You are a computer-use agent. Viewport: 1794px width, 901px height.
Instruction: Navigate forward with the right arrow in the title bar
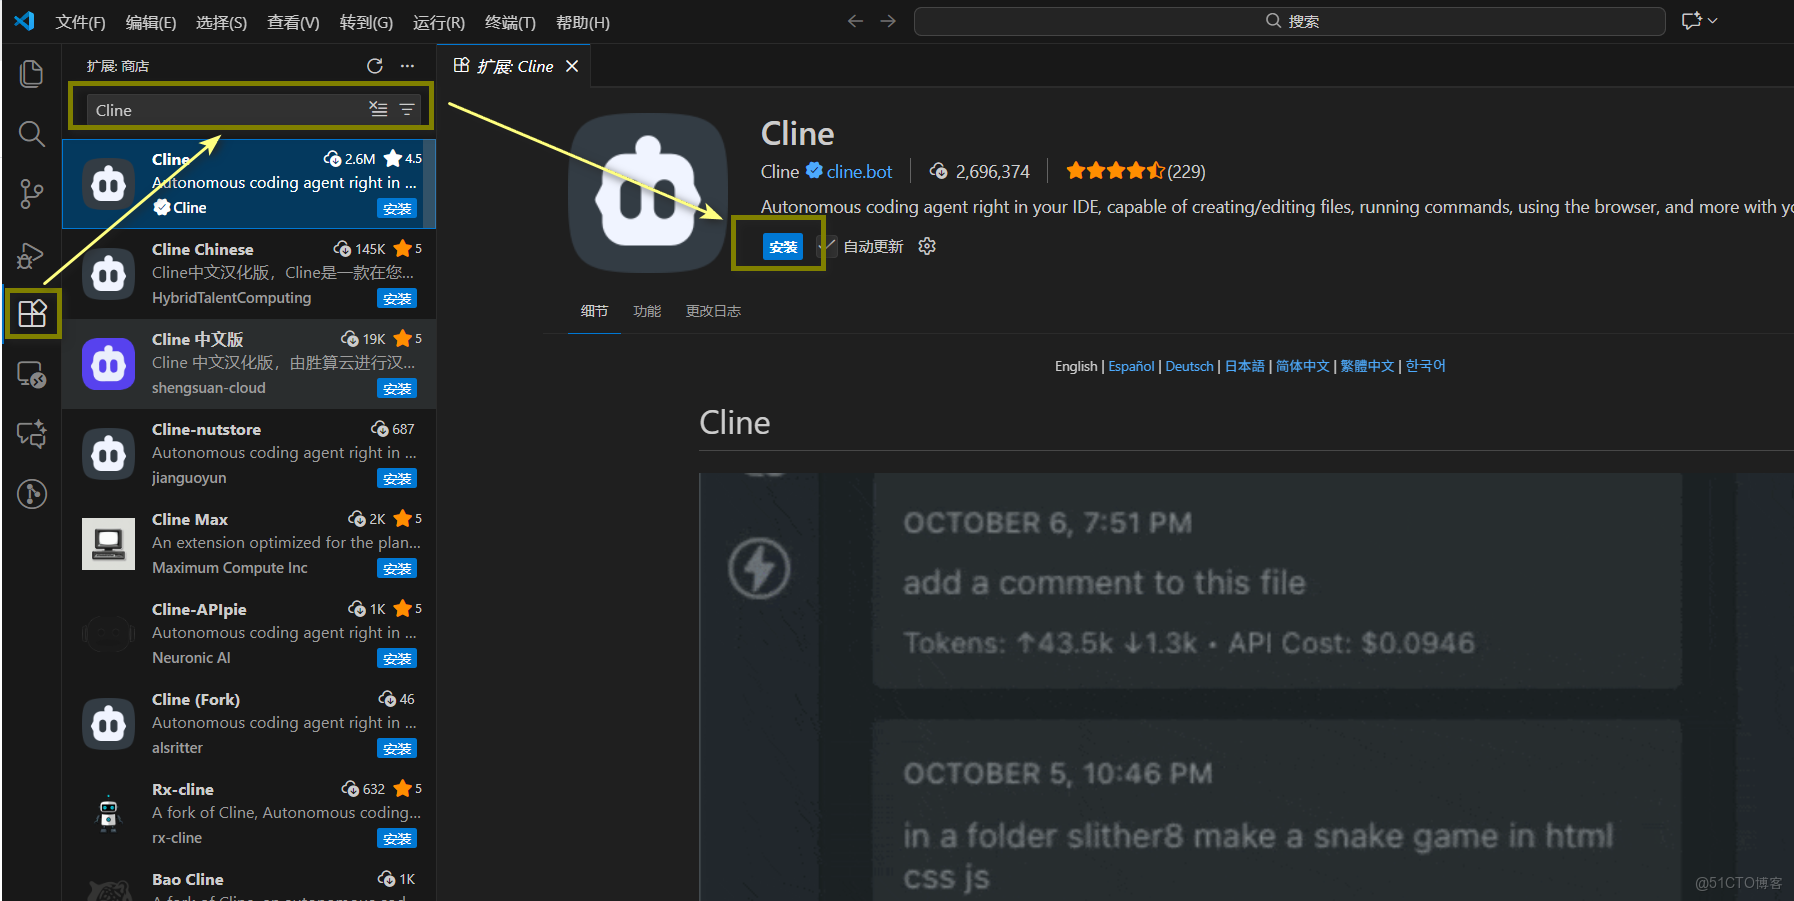(888, 21)
